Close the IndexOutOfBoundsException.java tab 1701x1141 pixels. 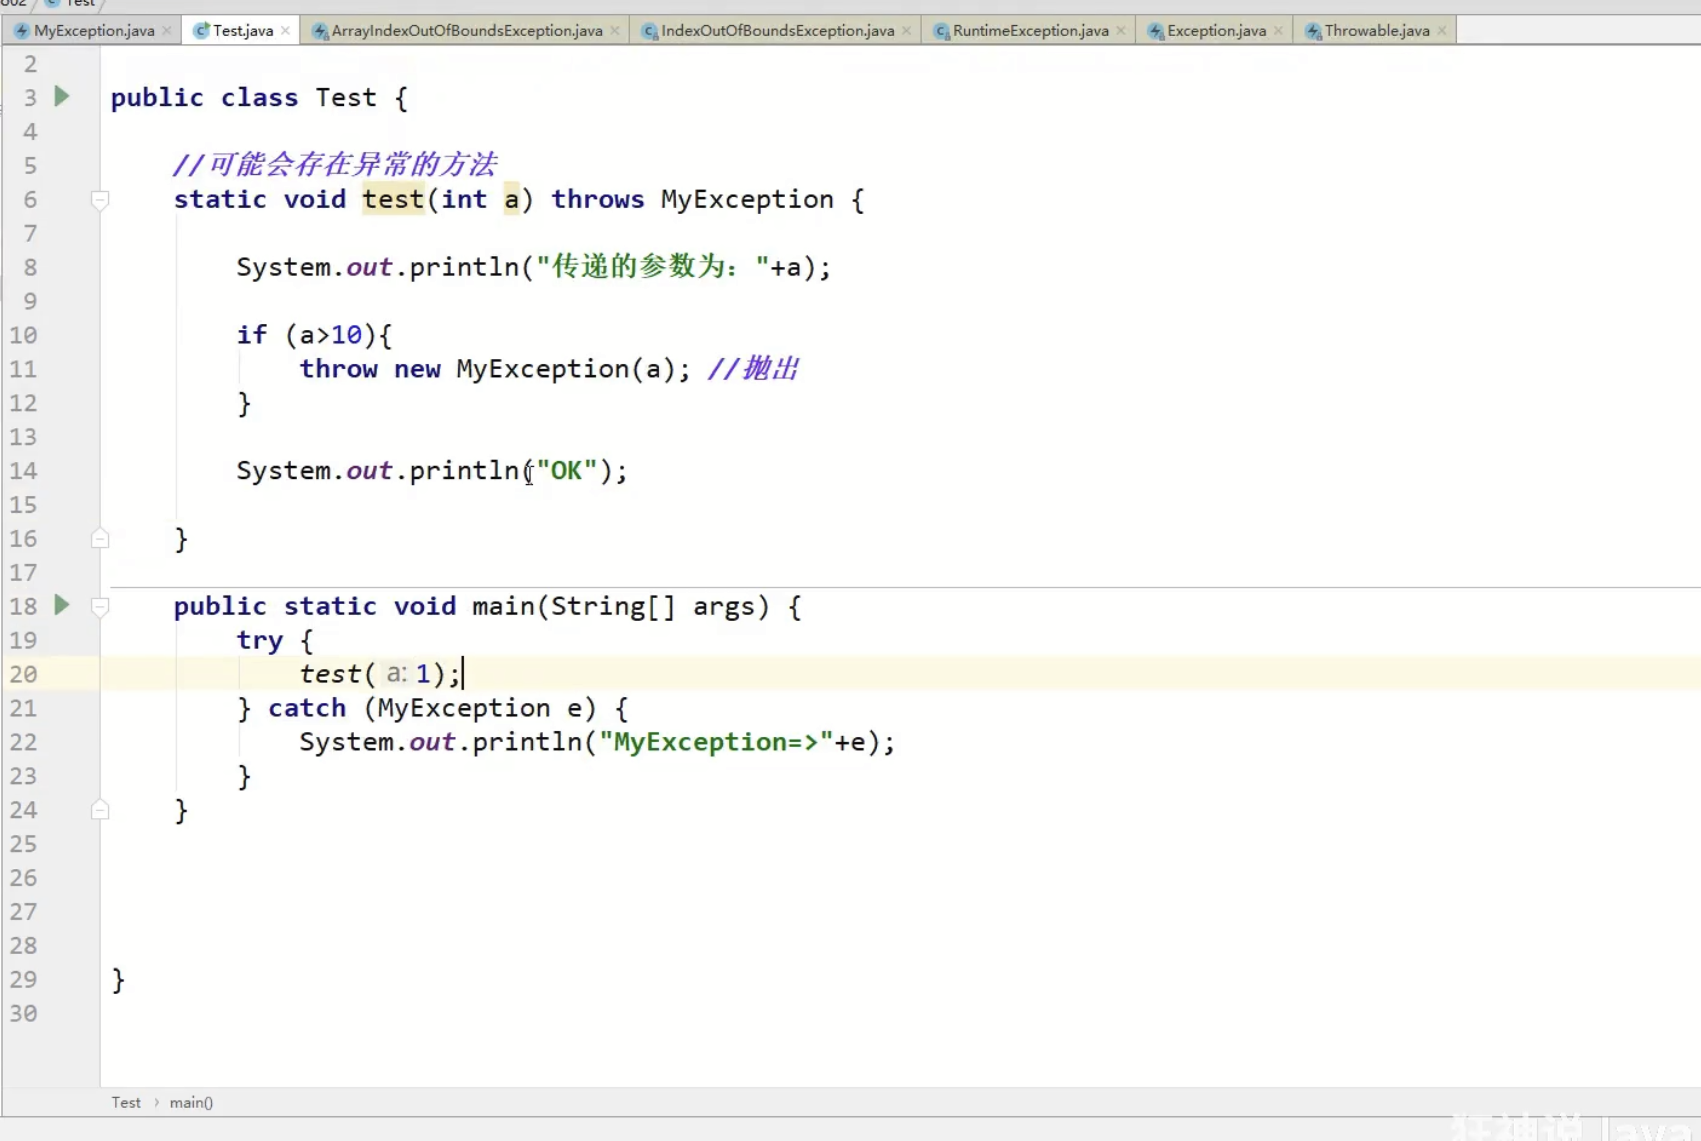pyautogui.click(x=907, y=31)
